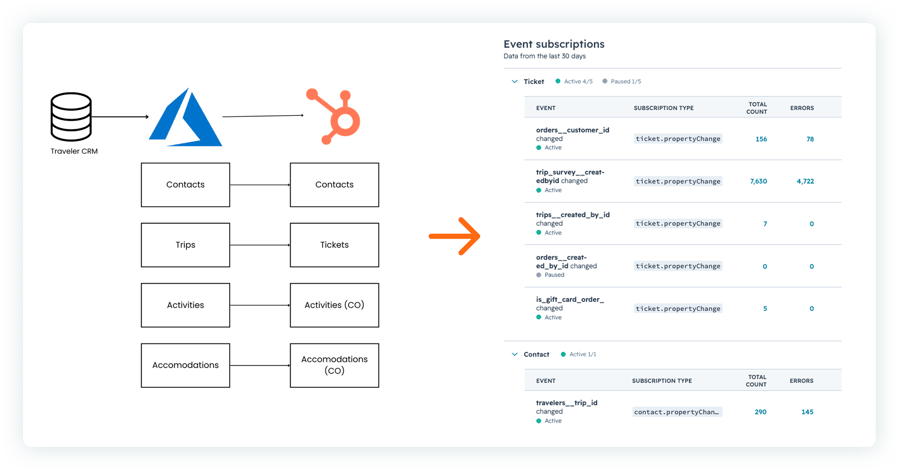The width and height of the screenshot is (900, 471).
Task: Click the Active 1/1 indicator for Contact
Action: coord(579,355)
